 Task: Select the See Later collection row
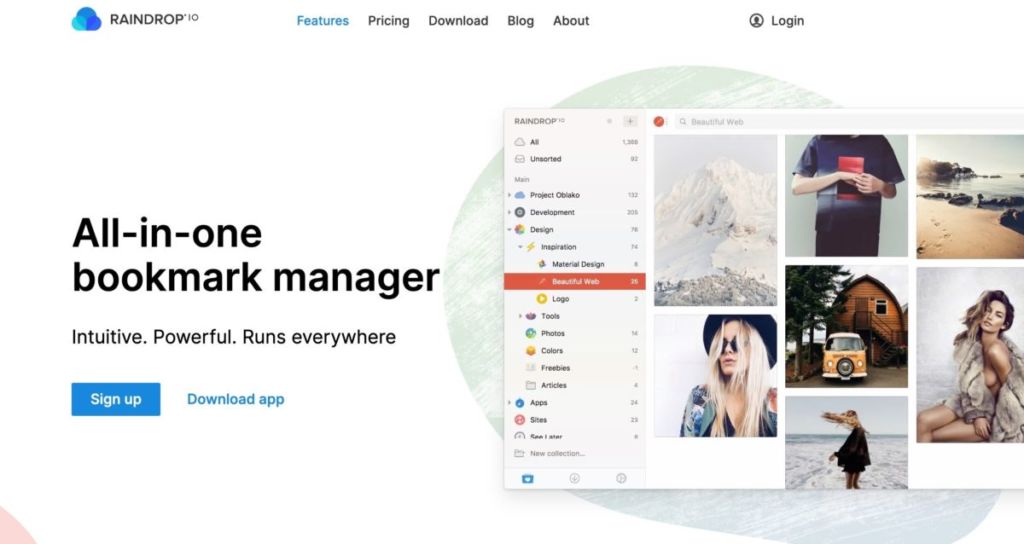click(575, 436)
